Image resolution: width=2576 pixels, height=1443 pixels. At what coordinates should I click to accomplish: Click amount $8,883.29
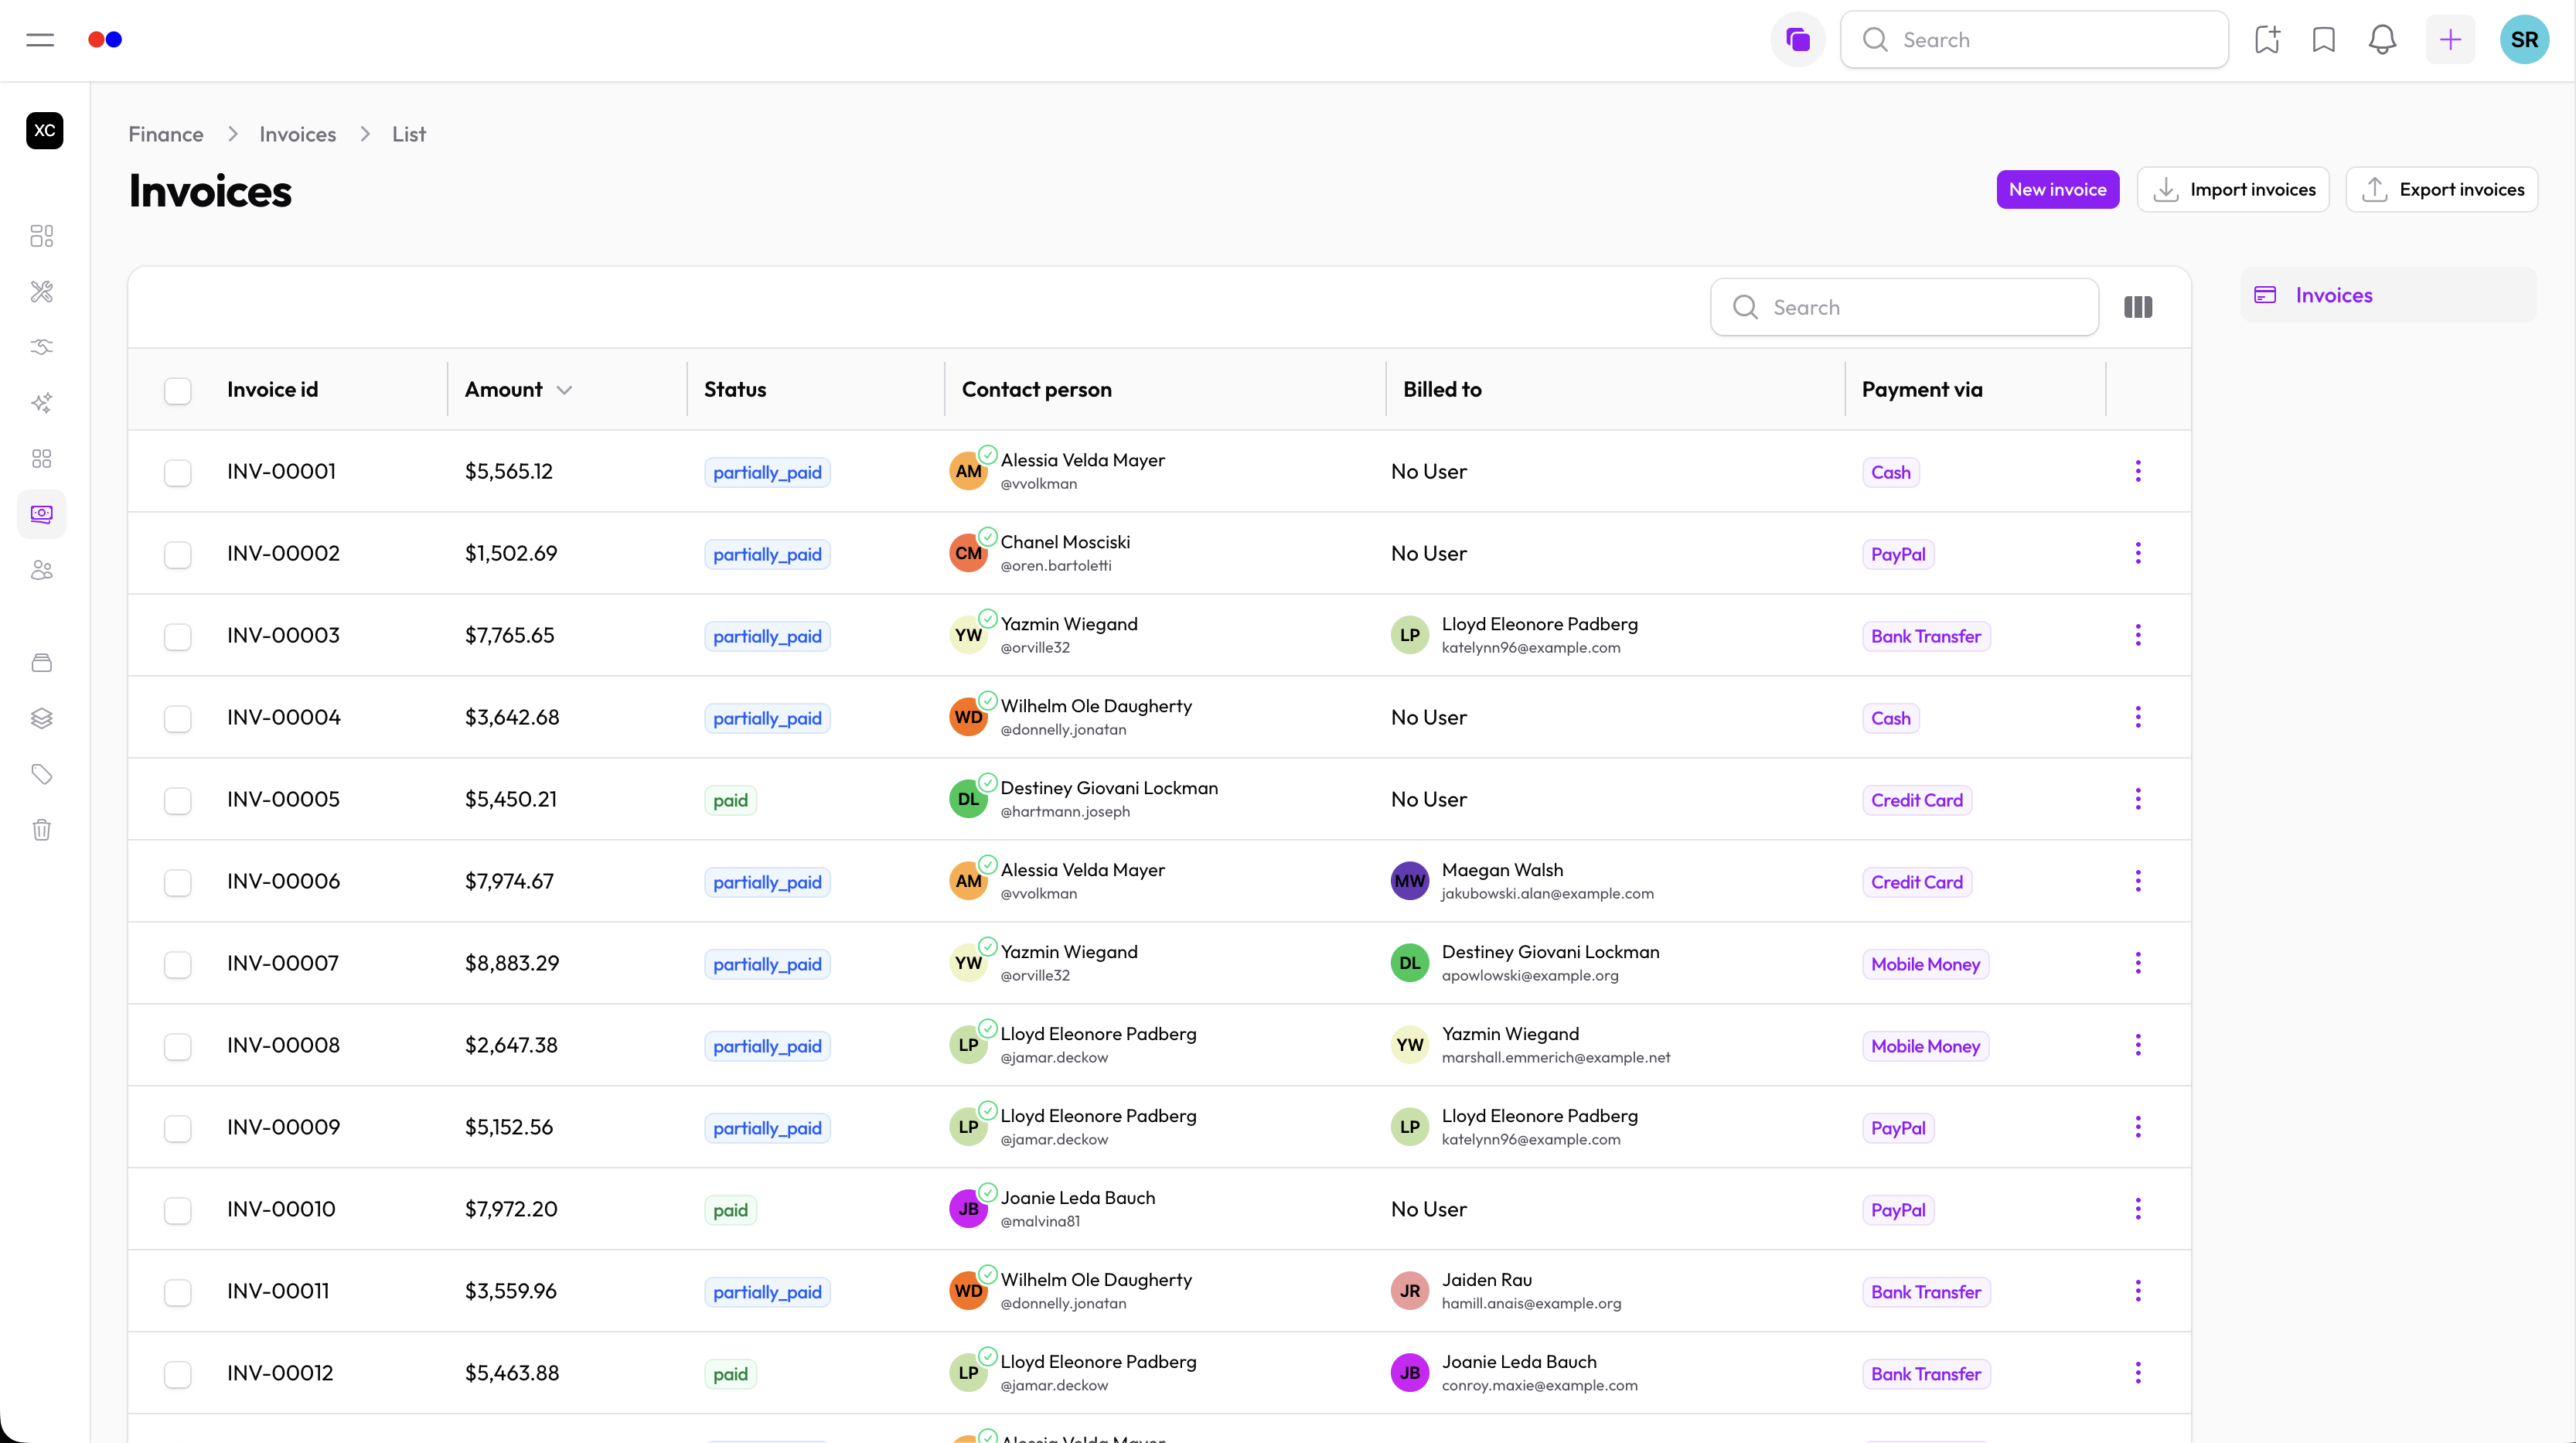pos(512,963)
